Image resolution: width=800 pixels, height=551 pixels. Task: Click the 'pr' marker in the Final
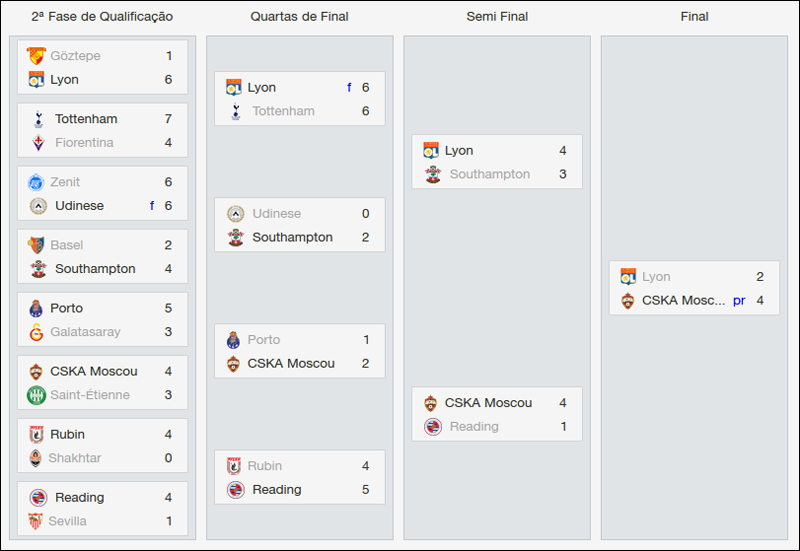click(x=739, y=300)
